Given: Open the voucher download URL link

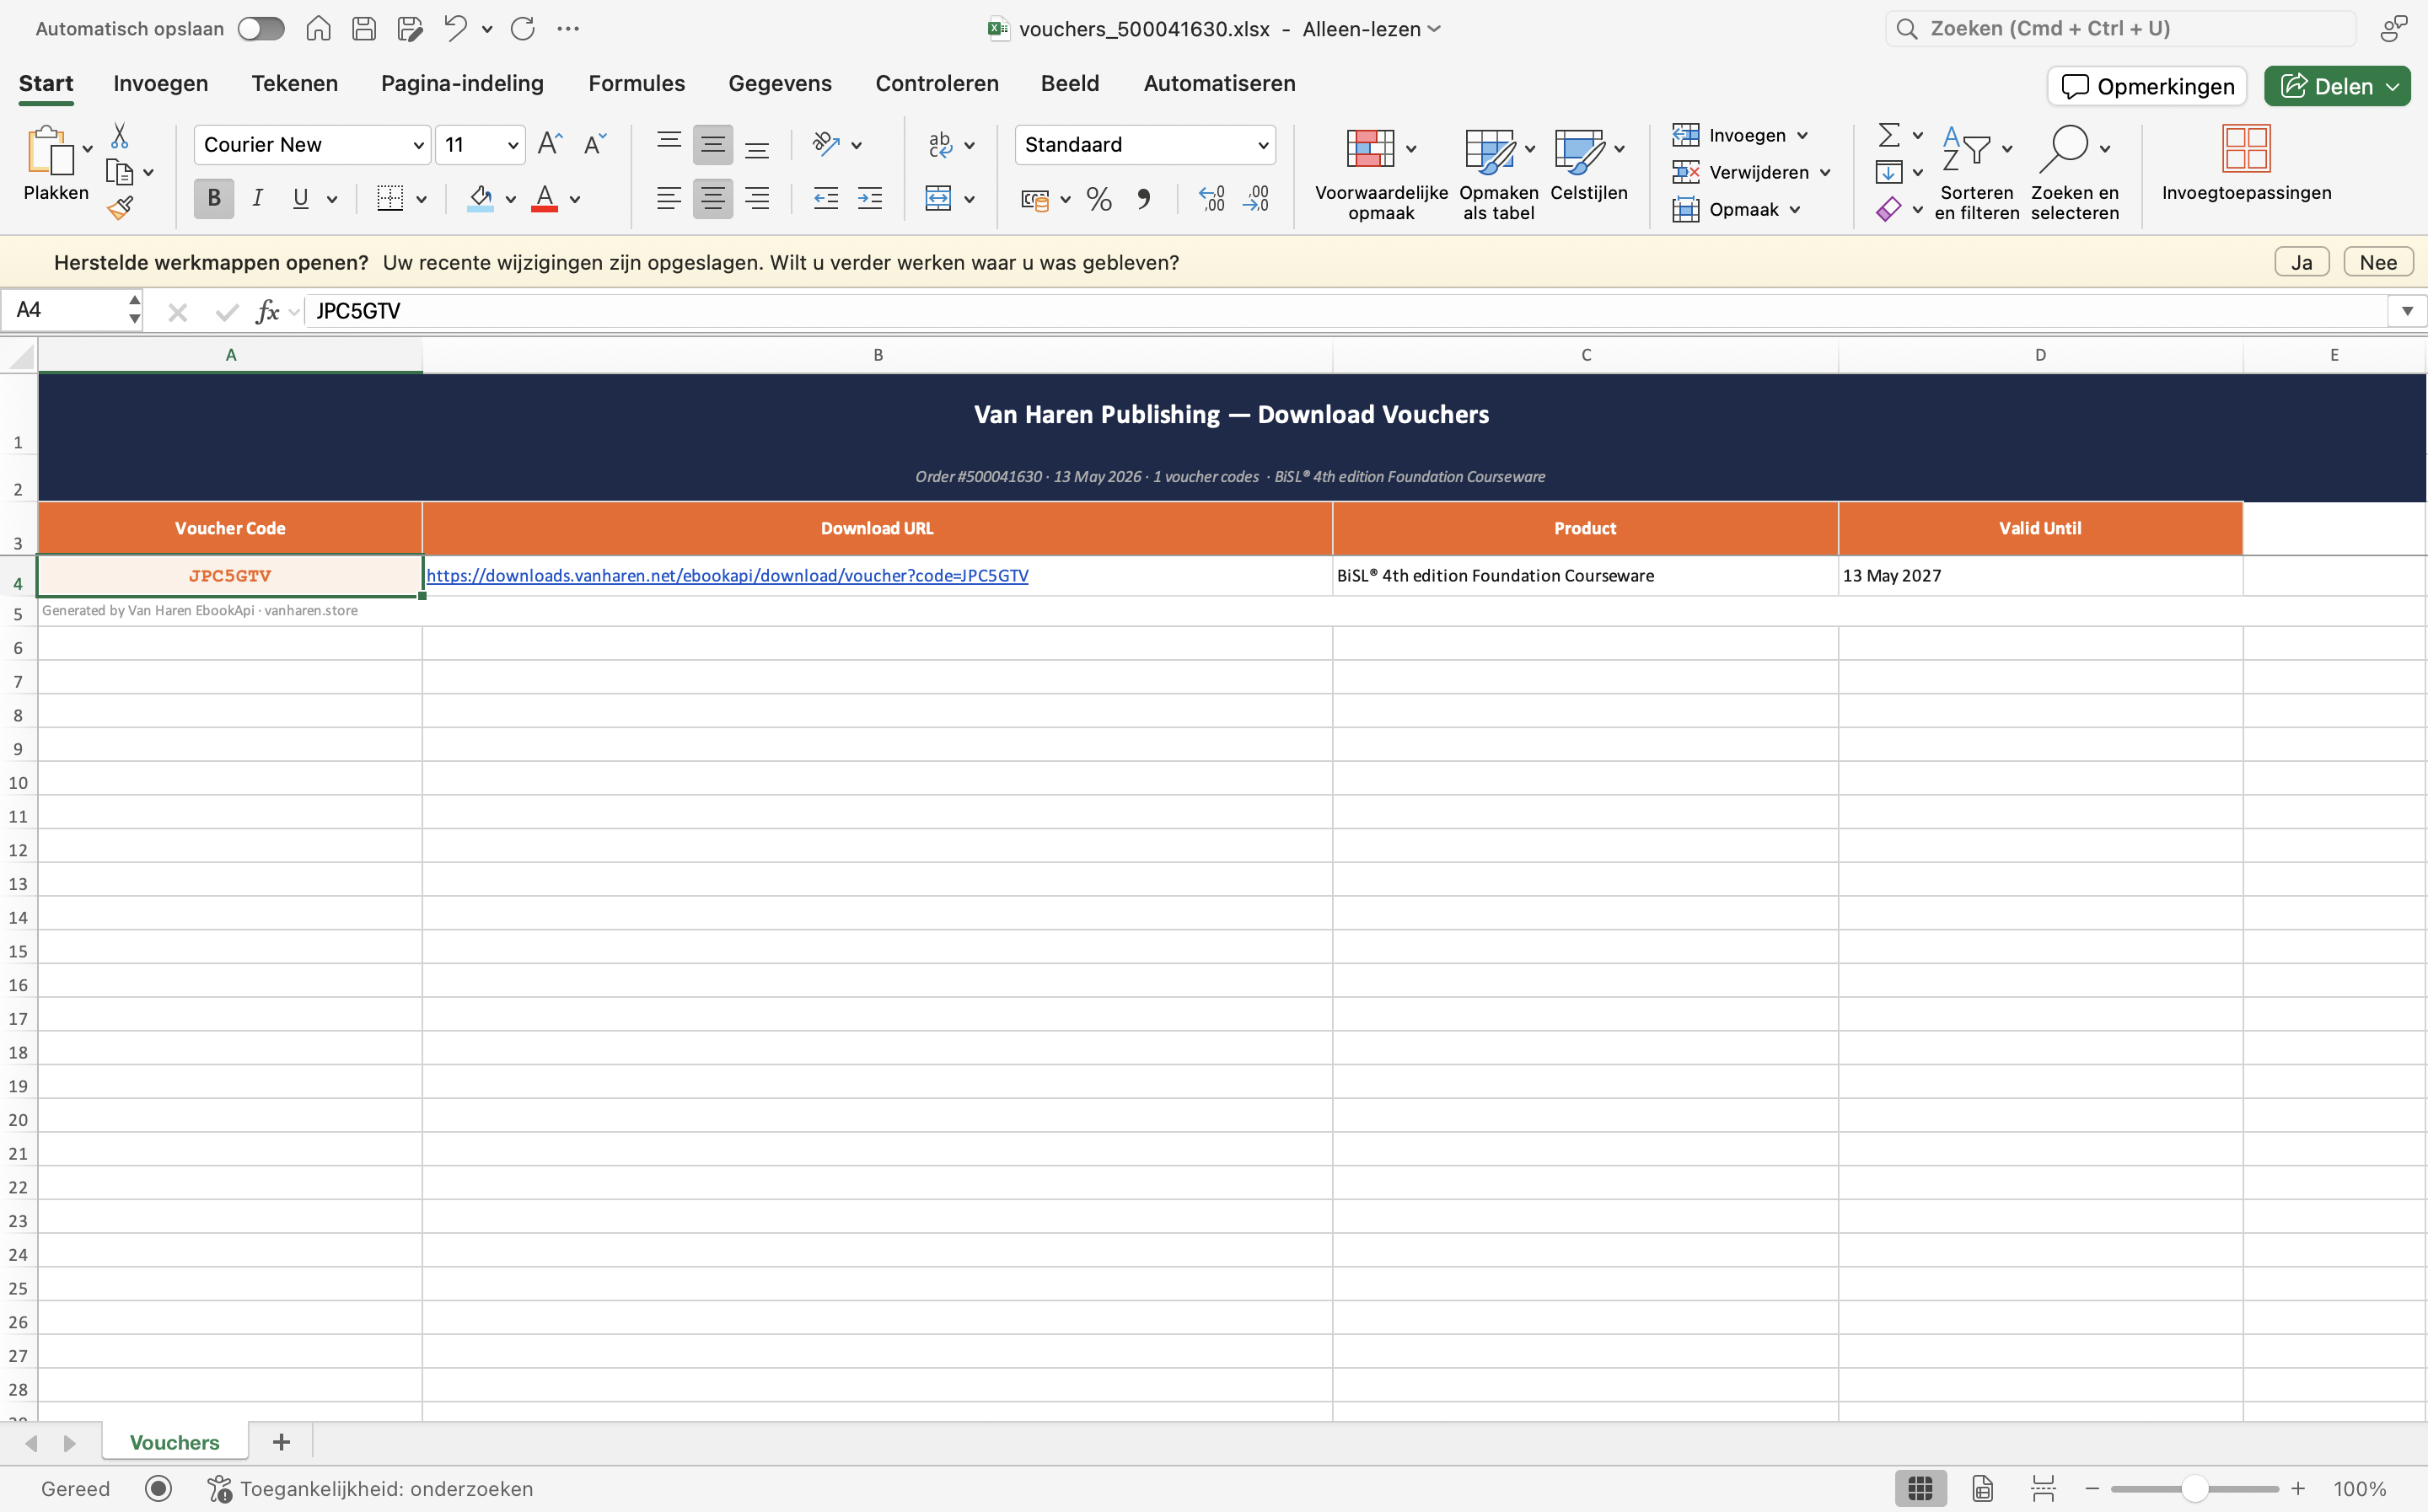Looking at the screenshot, I should coord(727,576).
